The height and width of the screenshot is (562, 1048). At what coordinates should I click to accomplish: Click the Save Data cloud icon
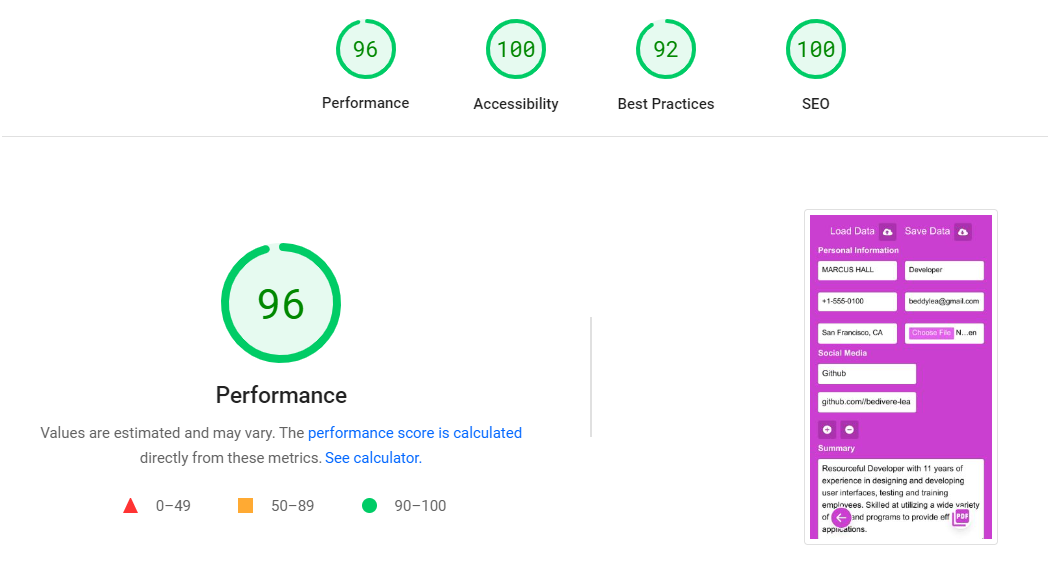click(963, 232)
